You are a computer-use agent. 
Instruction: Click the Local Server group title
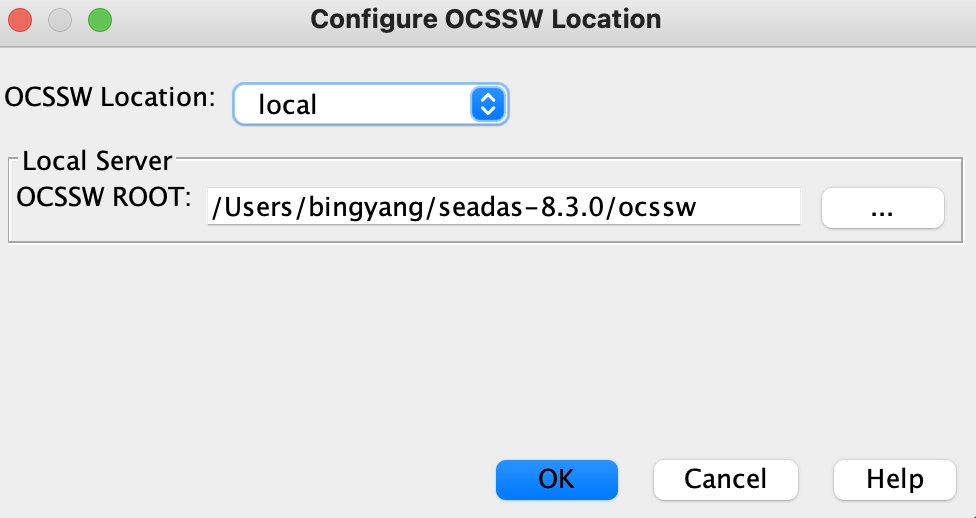(97, 161)
